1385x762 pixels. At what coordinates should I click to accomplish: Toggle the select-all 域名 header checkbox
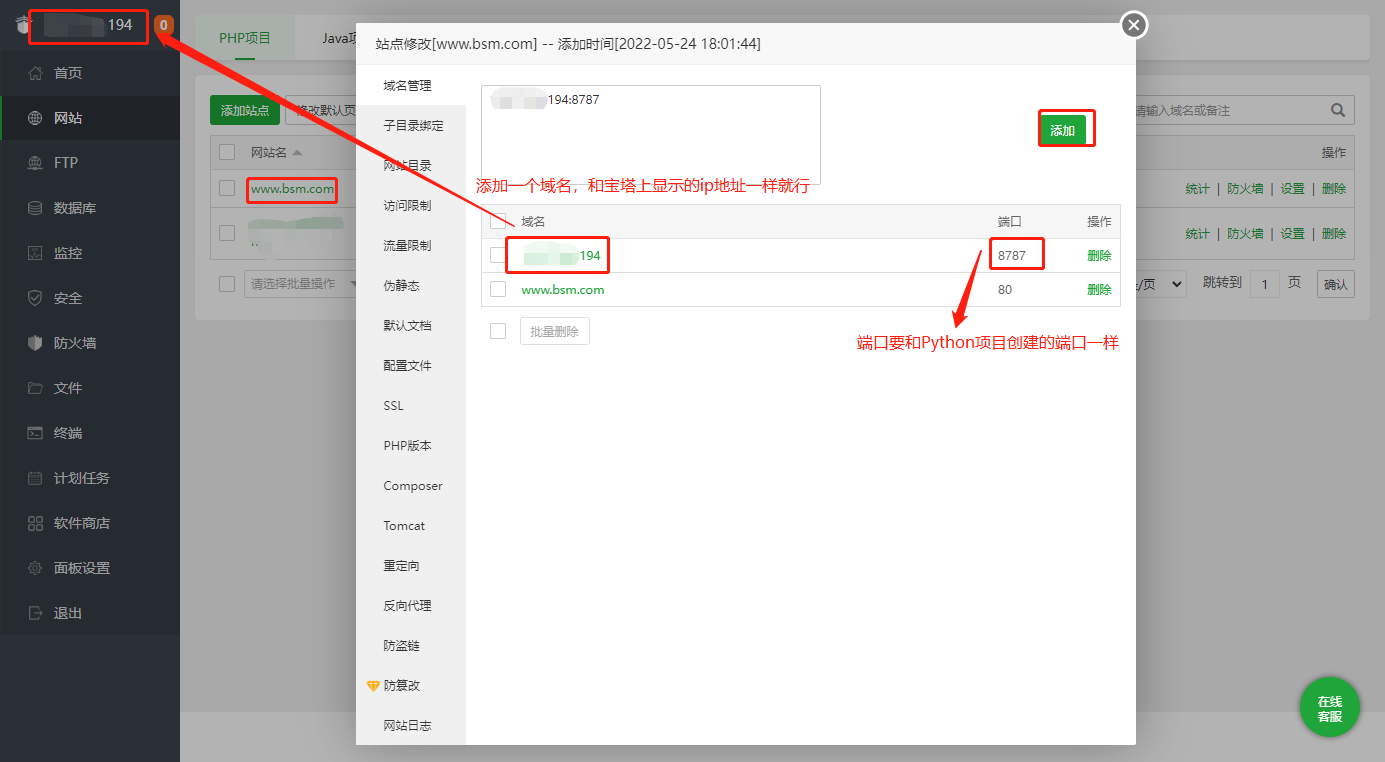click(x=497, y=221)
